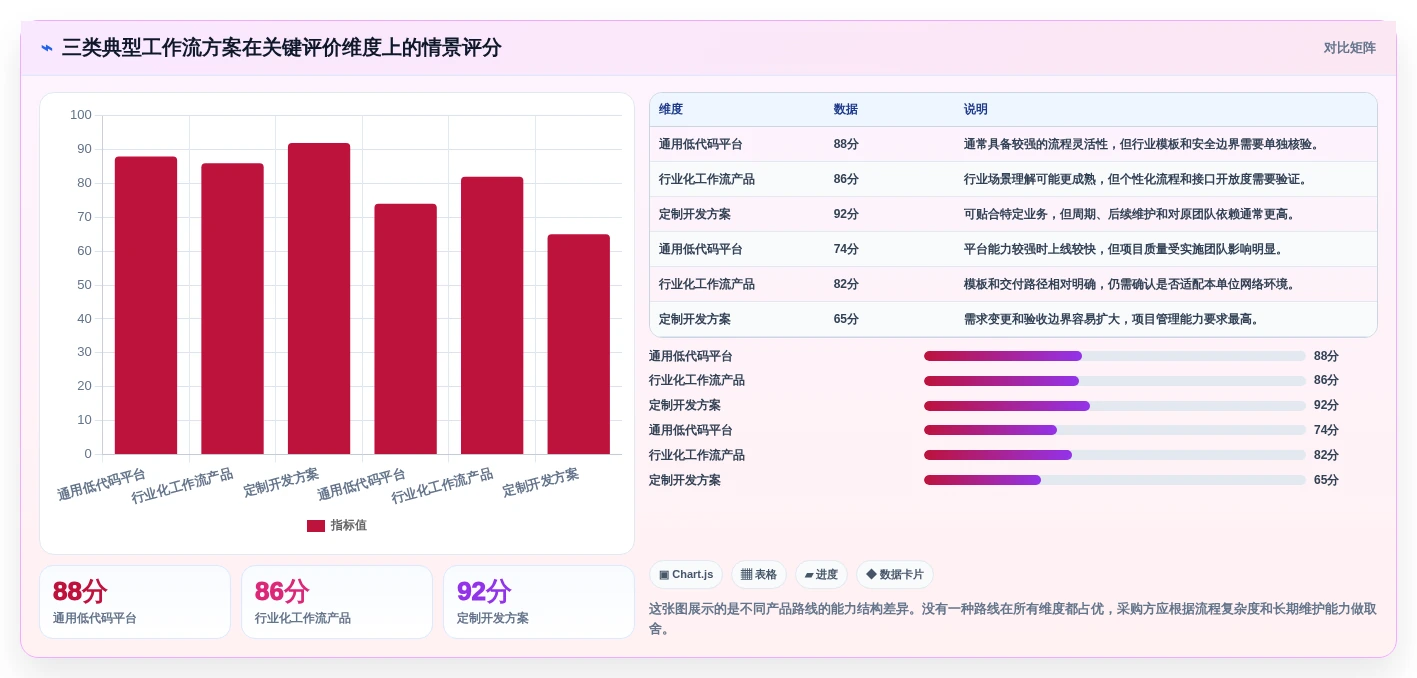Click 通用低代码平台 in the table's 88分 row

(x=701, y=144)
